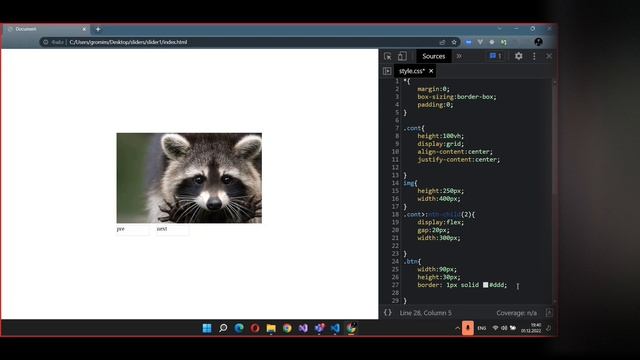Viewport: 640px width, 360px height.
Task: Open File Explorer from taskbar
Action: tap(271, 328)
